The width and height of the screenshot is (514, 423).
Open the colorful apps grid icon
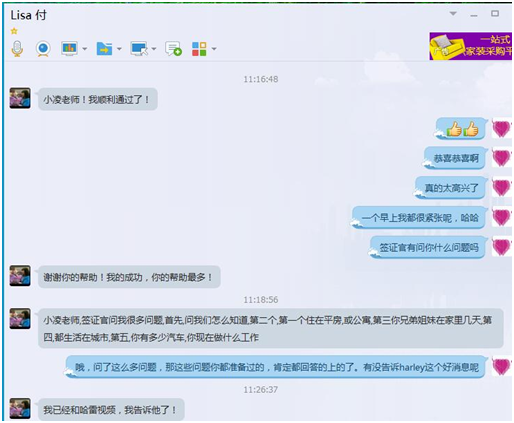tap(199, 49)
